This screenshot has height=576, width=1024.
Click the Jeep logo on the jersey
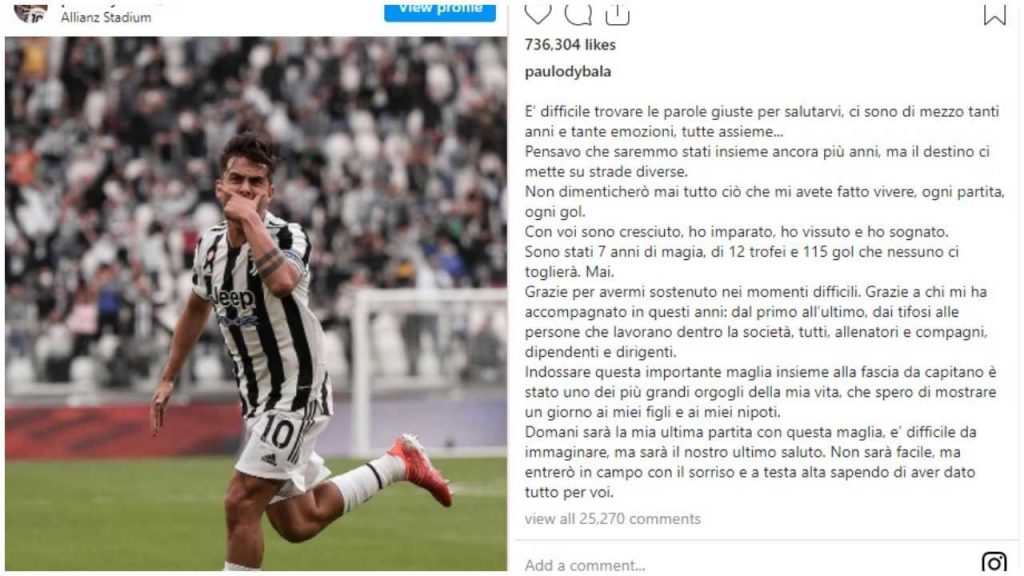(x=233, y=298)
